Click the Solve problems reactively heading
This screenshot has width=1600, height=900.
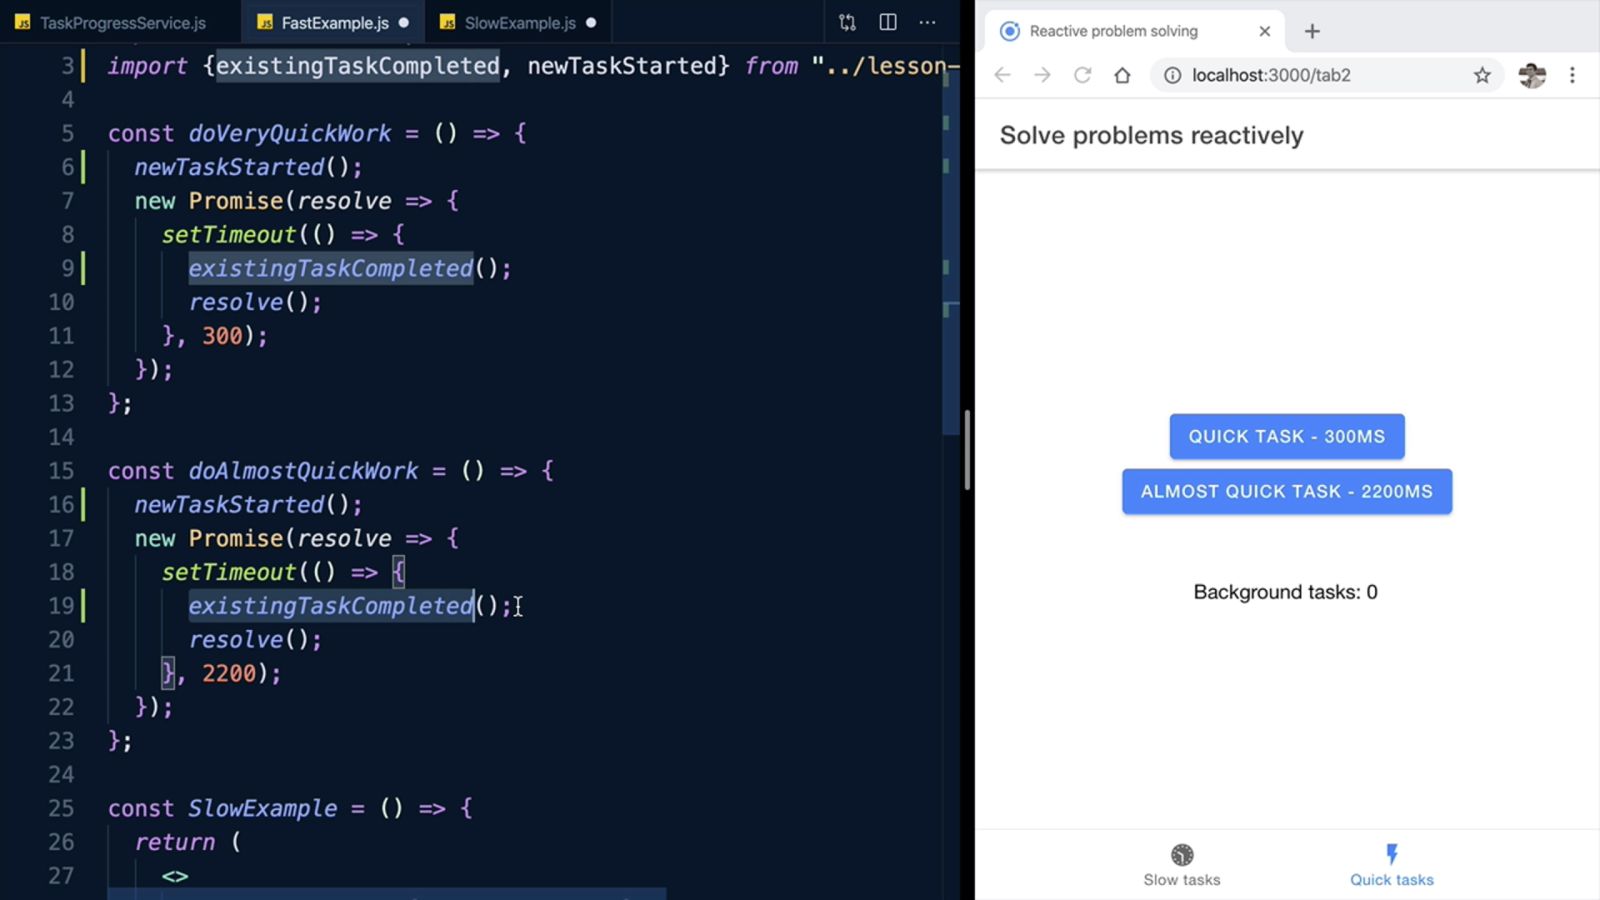(x=1151, y=135)
